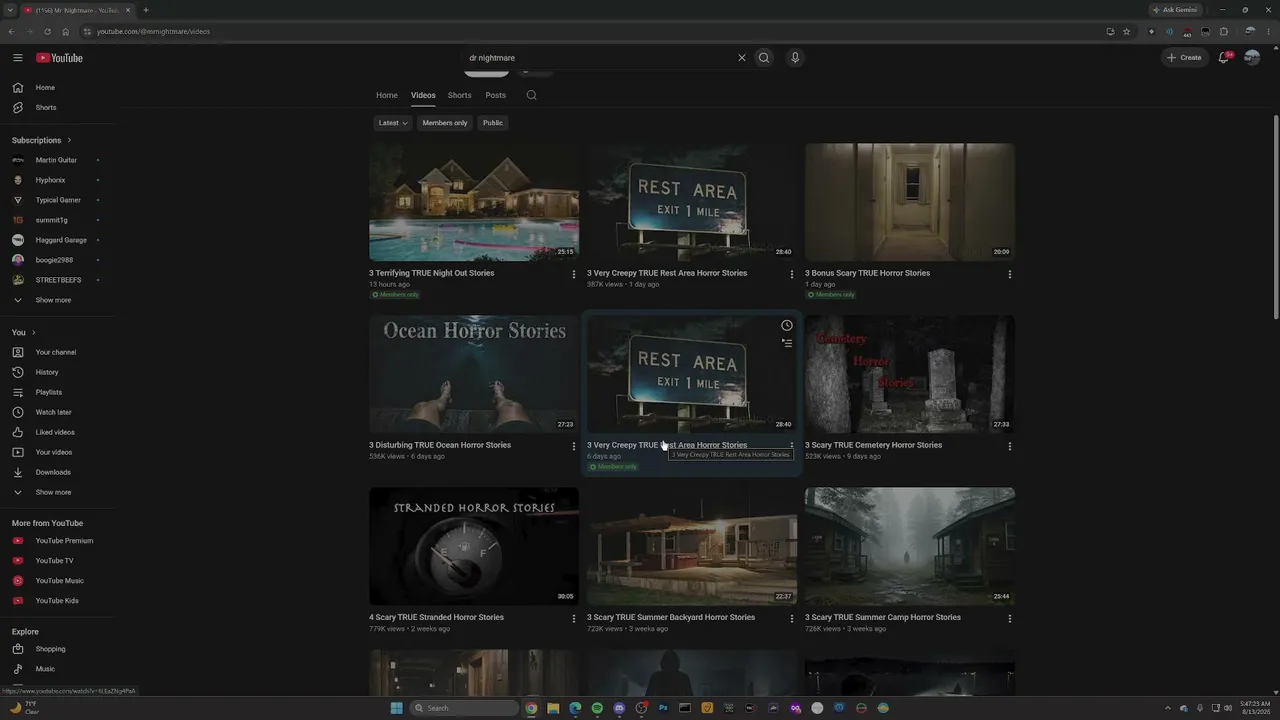Click the browser address bar URL
Viewport: 1280px width, 720px height.
point(154,31)
